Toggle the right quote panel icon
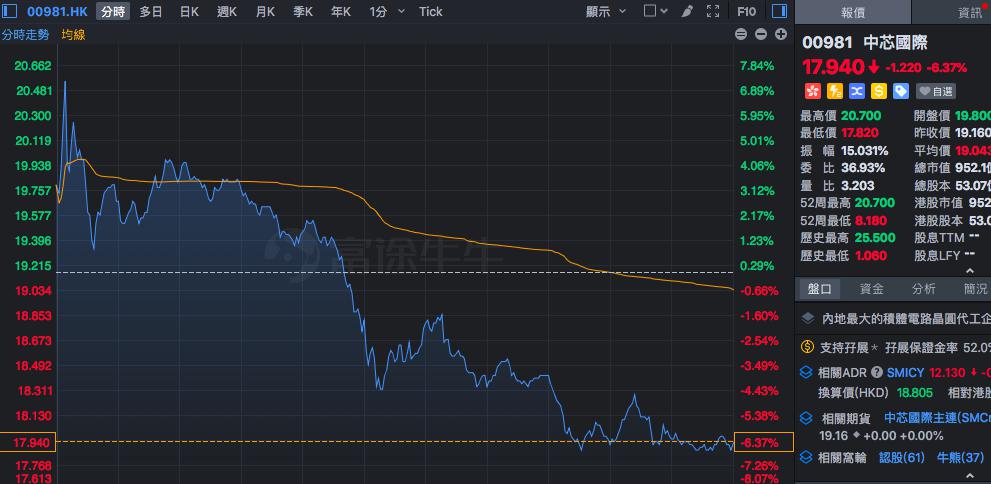 coord(779,11)
